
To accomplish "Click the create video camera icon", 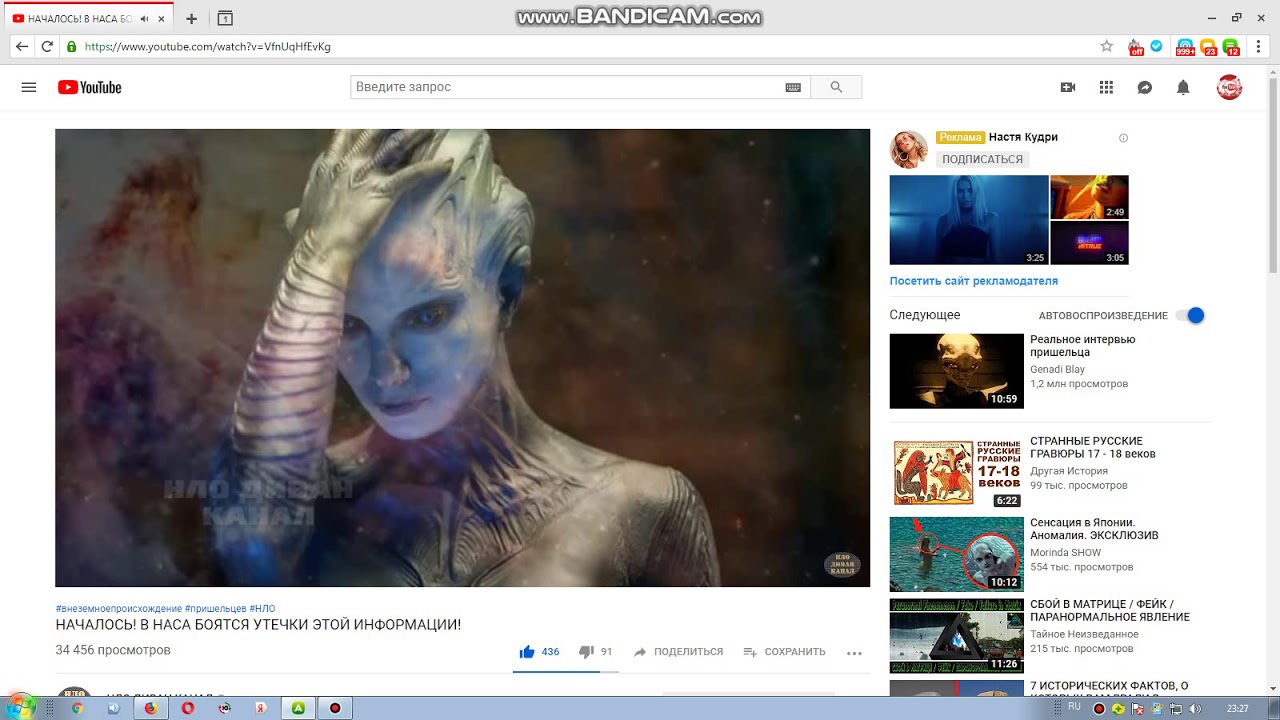I will point(1068,87).
